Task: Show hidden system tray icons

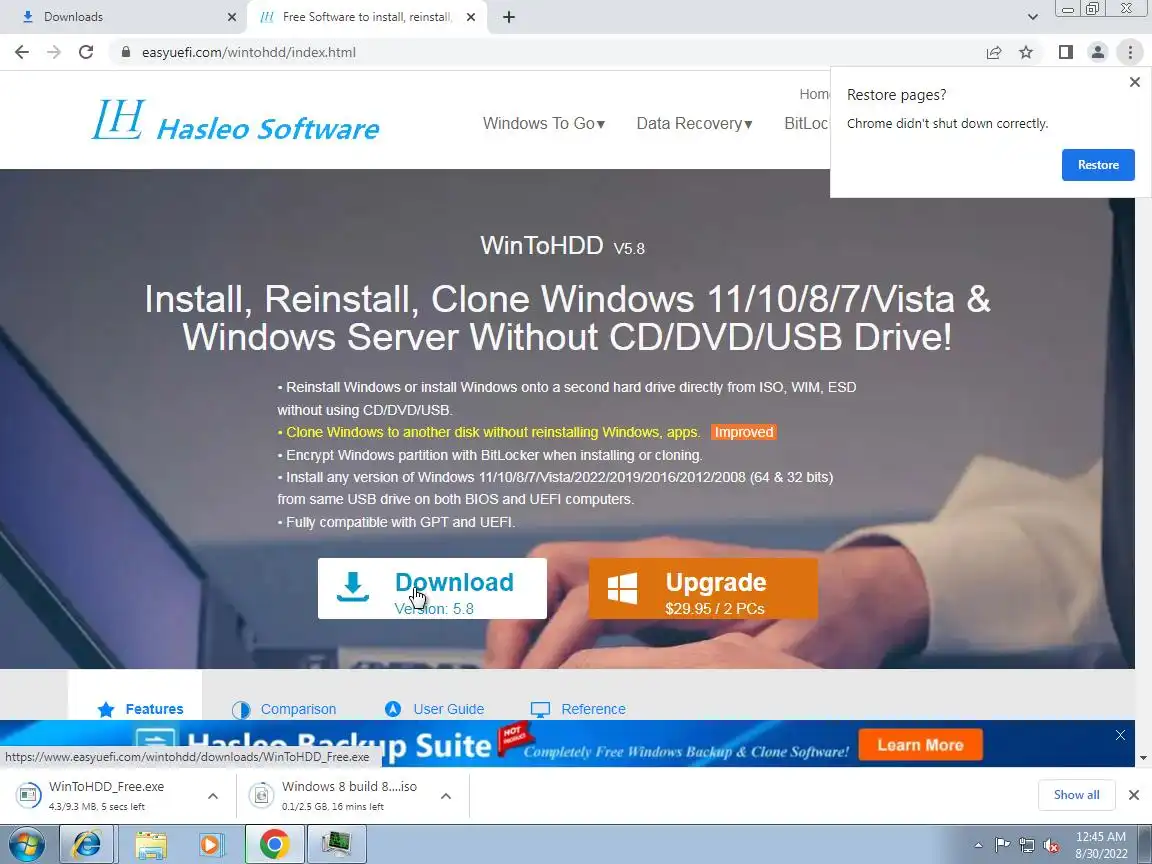Action: point(978,846)
